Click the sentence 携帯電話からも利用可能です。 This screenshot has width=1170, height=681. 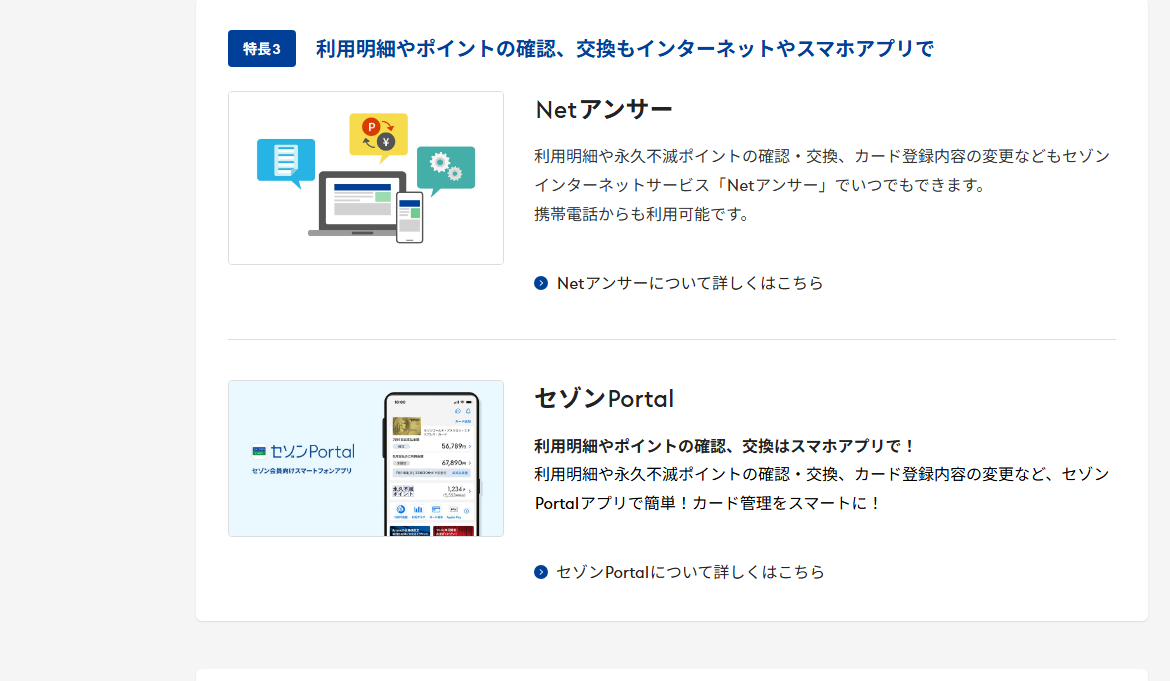[642, 215]
